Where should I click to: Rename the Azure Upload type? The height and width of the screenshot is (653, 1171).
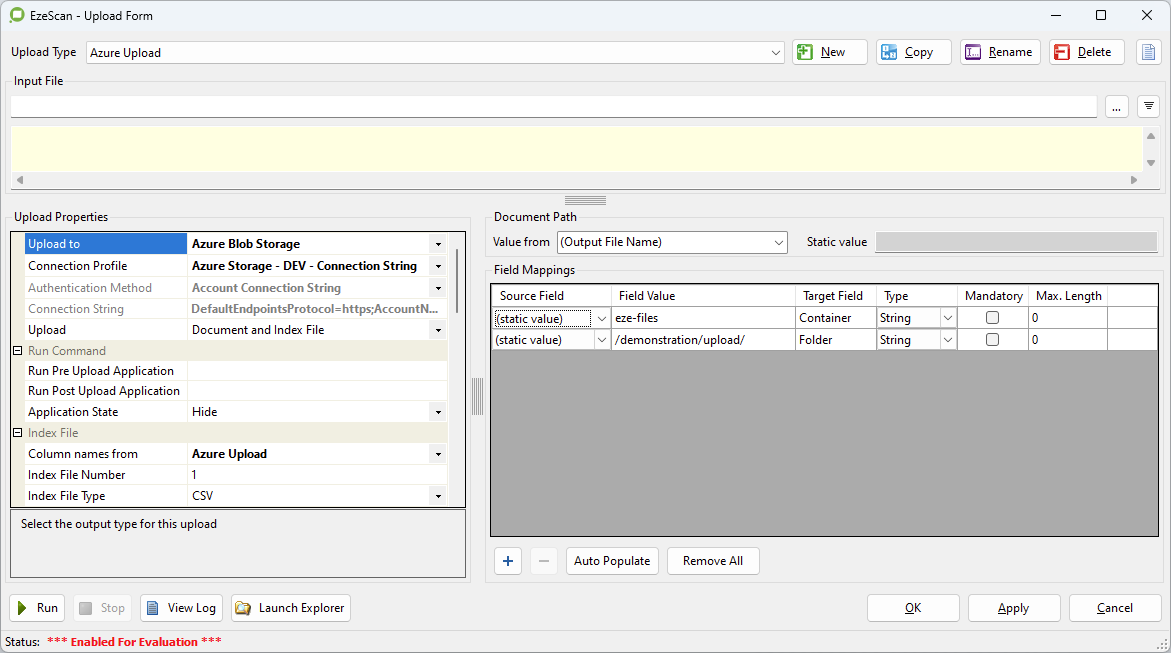1000,52
